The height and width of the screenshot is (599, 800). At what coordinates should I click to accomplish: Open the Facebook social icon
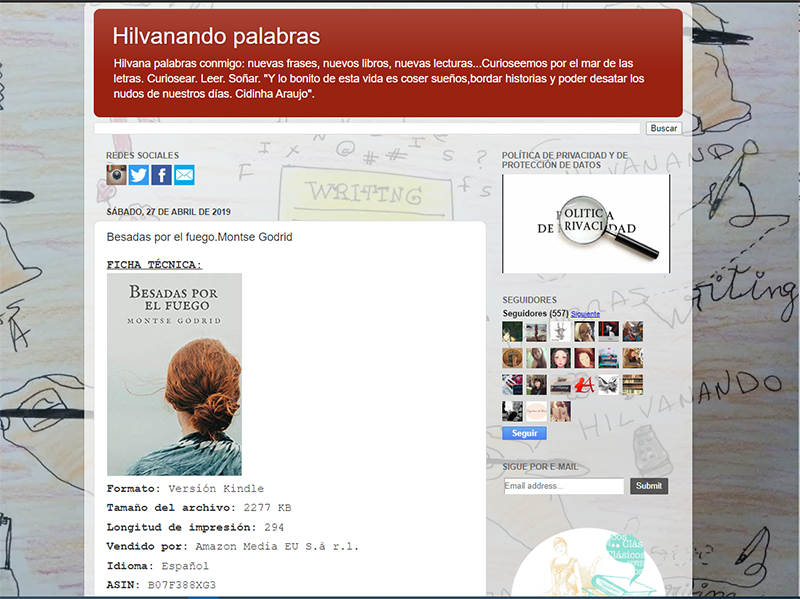161,175
